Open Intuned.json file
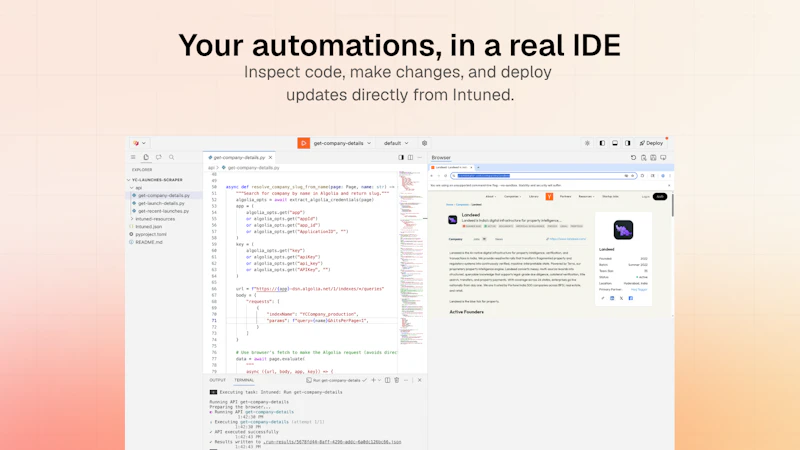This screenshot has width=800, height=450. click(148, 227)
